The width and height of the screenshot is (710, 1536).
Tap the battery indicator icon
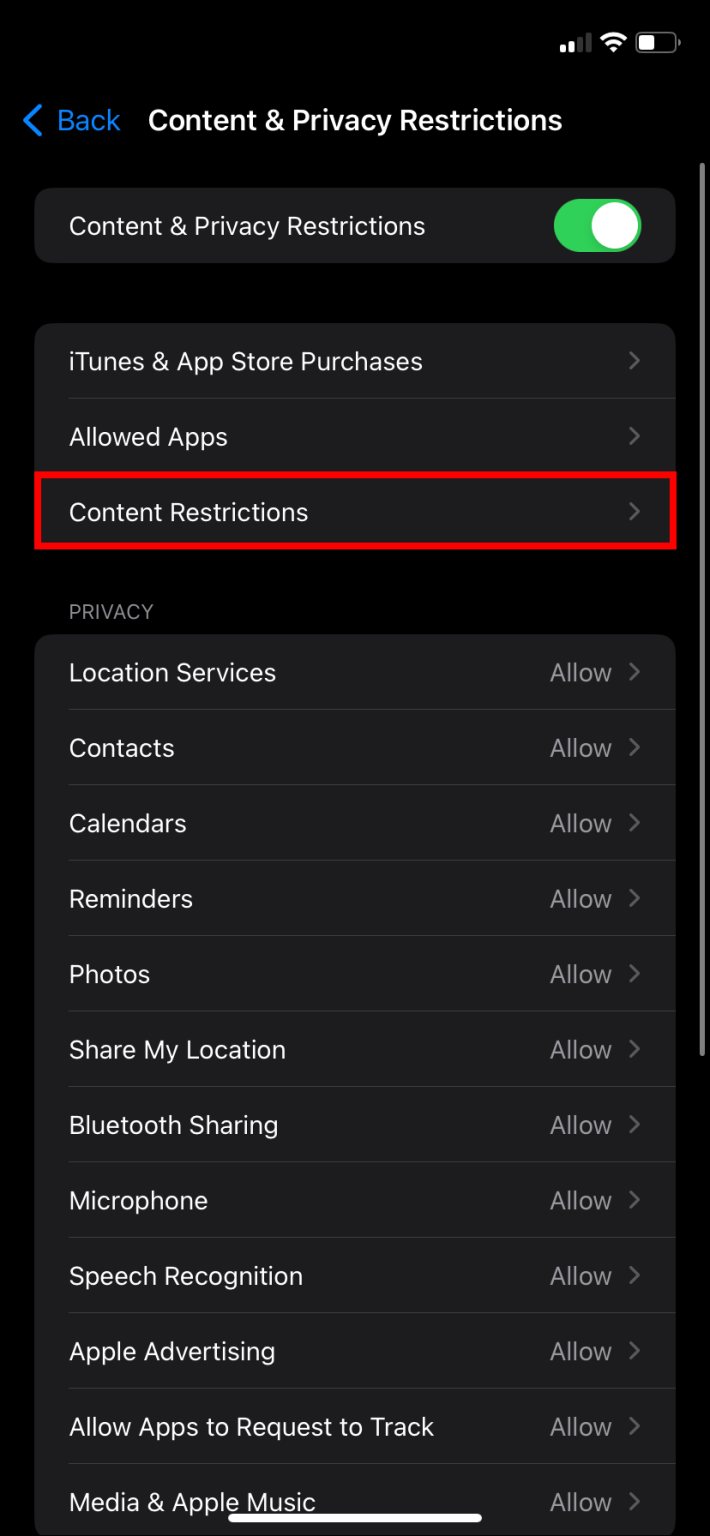[x=659, y=42]
